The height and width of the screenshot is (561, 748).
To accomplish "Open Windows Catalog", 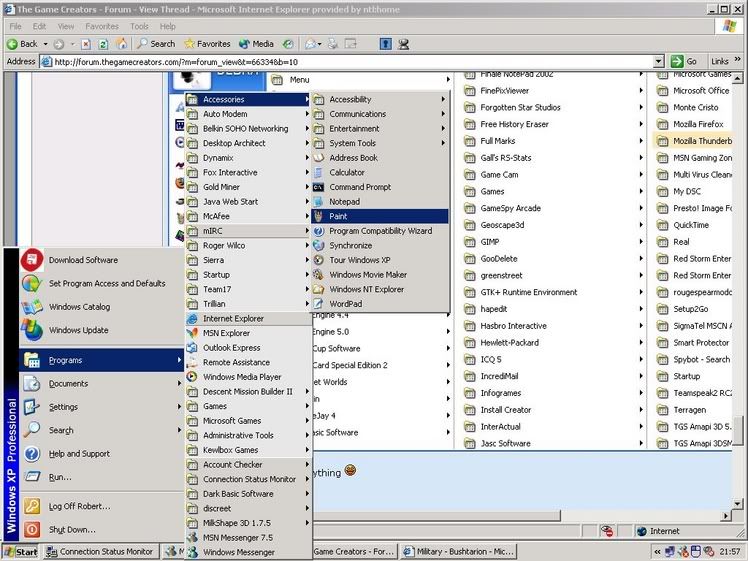I will coord(102,307).
